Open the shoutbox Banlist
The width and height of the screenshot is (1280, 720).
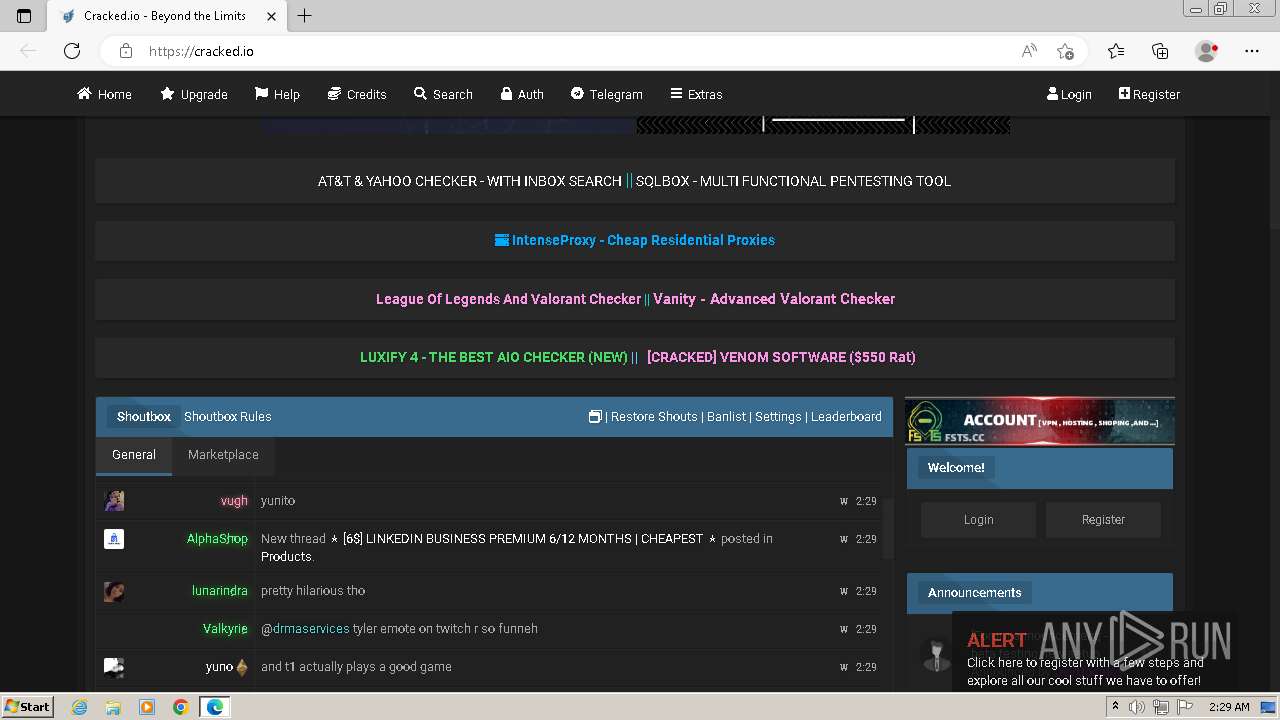tap(727, 416)
